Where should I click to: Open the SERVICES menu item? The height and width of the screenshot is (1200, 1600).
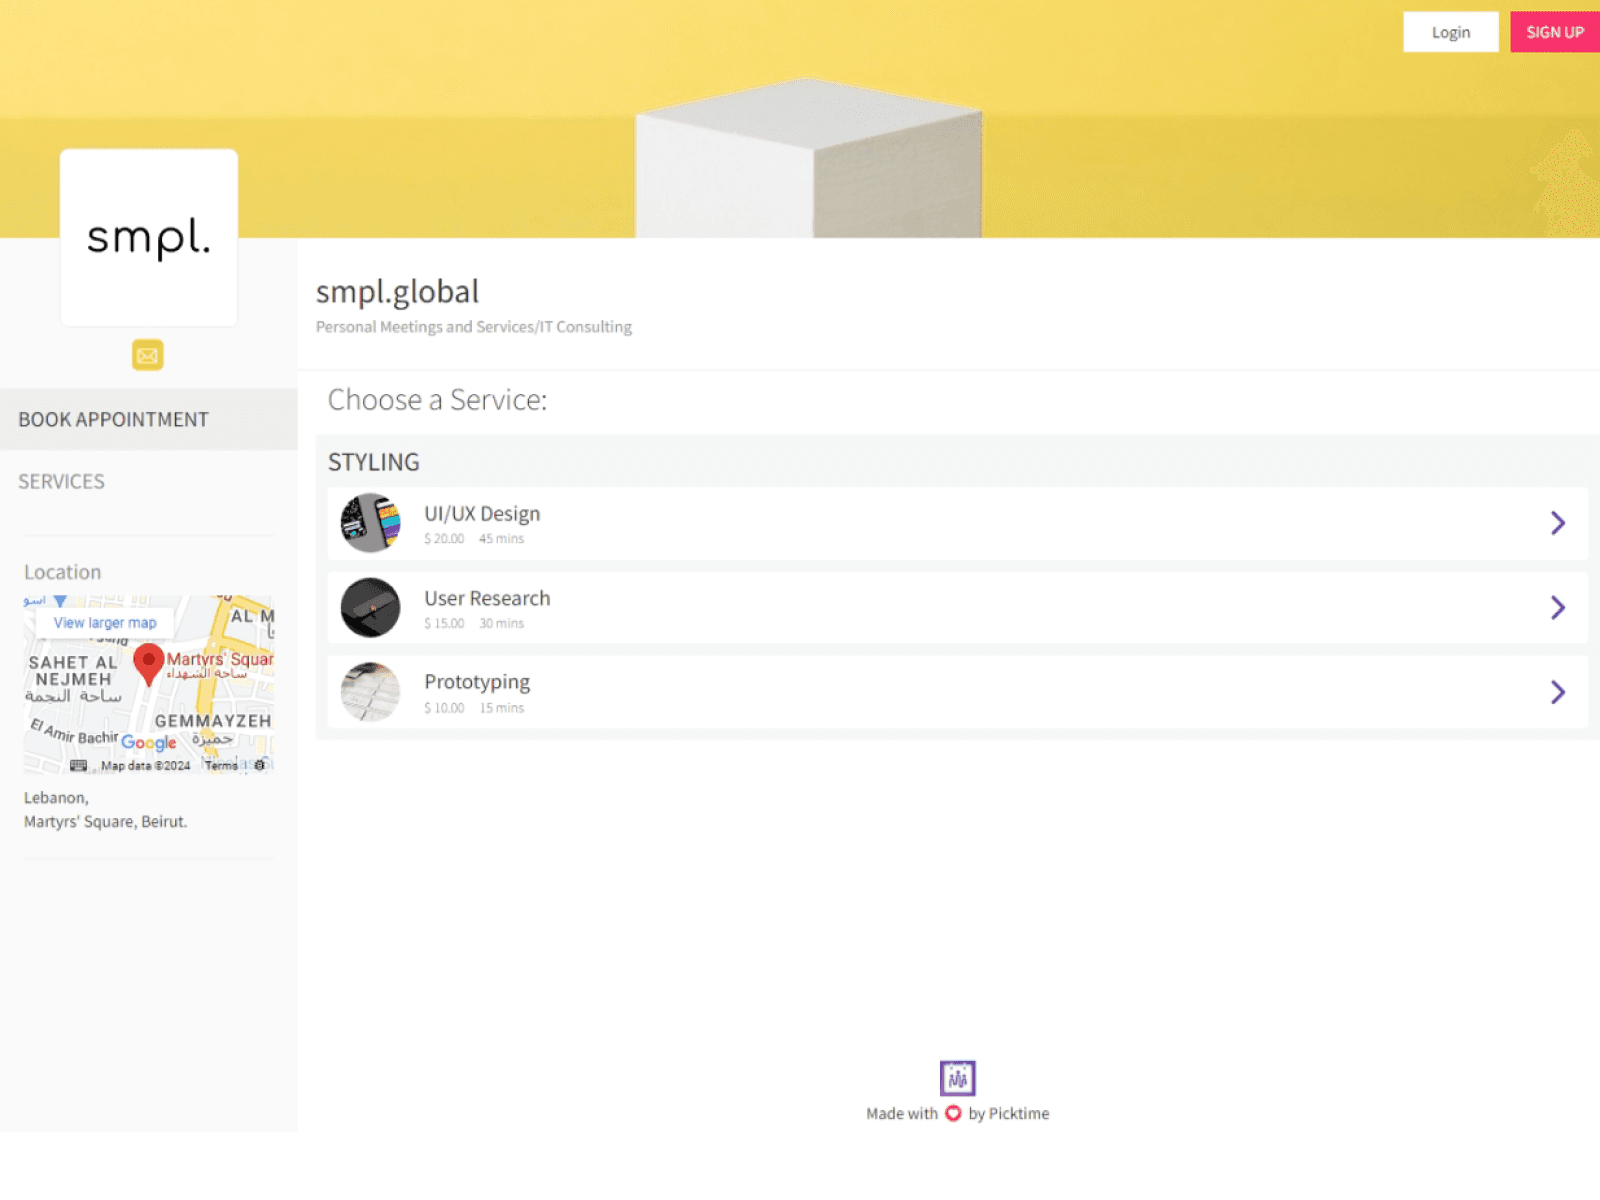[149, 482]
